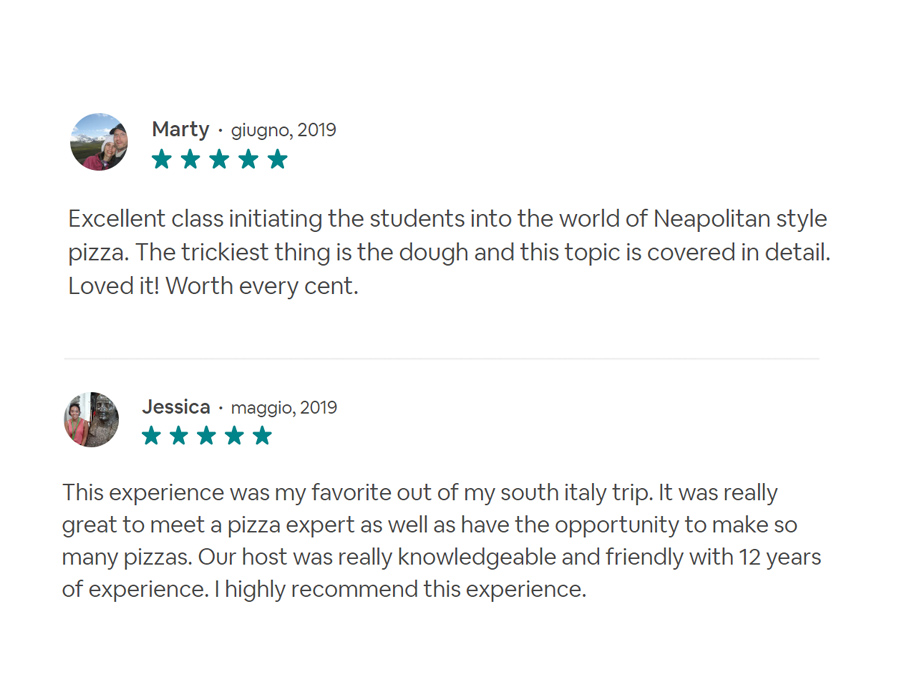Click the first star in Jessica's rating

tap(152, 435)
